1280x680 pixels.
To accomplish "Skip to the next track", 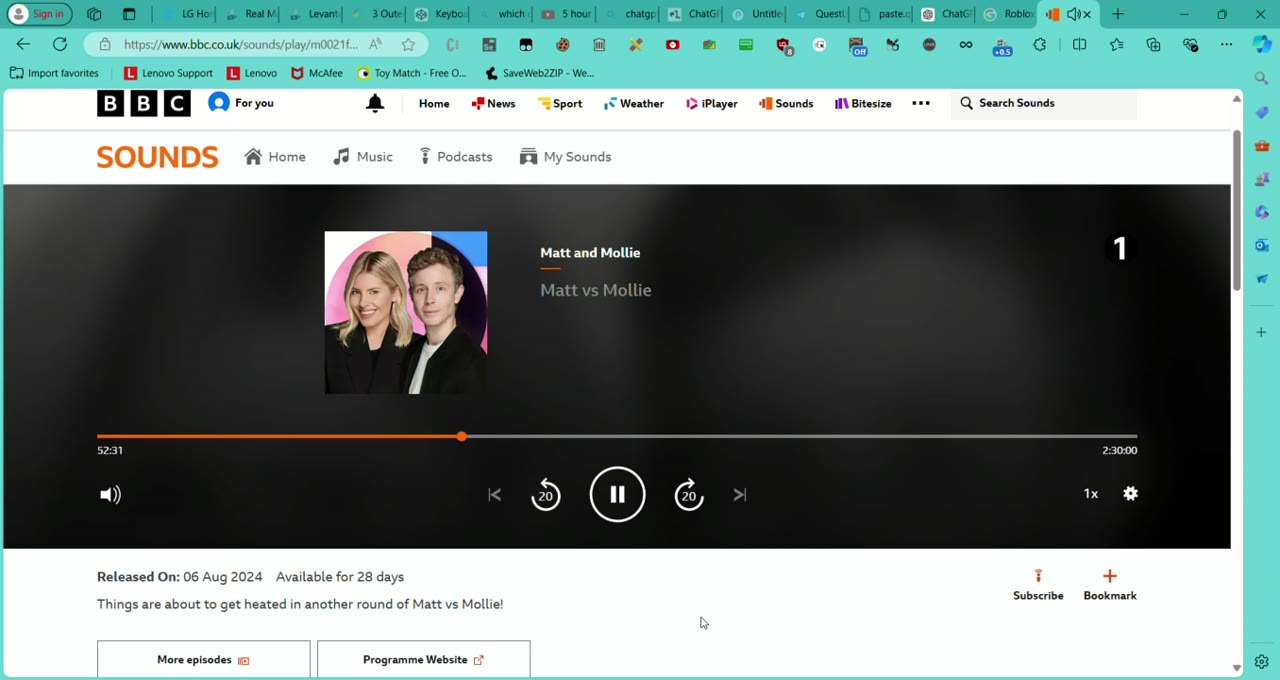I will point(740,494).
